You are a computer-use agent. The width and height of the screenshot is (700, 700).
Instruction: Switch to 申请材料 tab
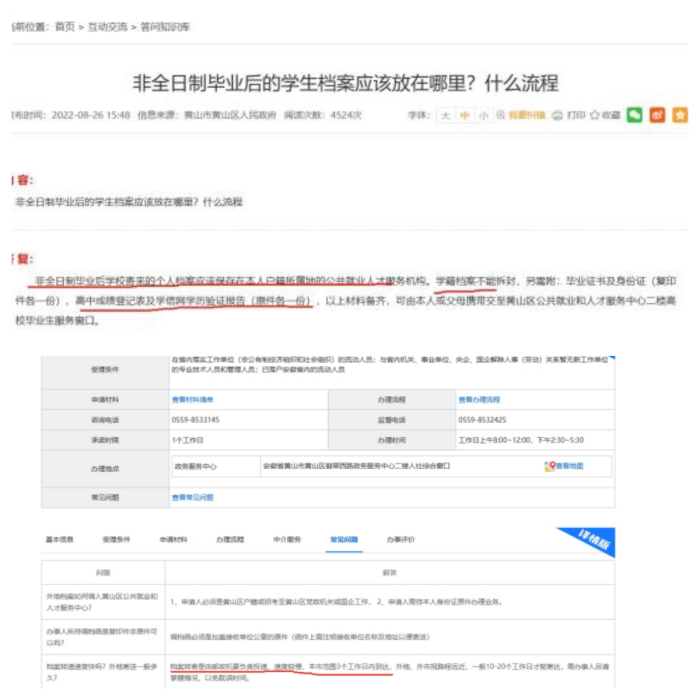click(x=174, y=539)
